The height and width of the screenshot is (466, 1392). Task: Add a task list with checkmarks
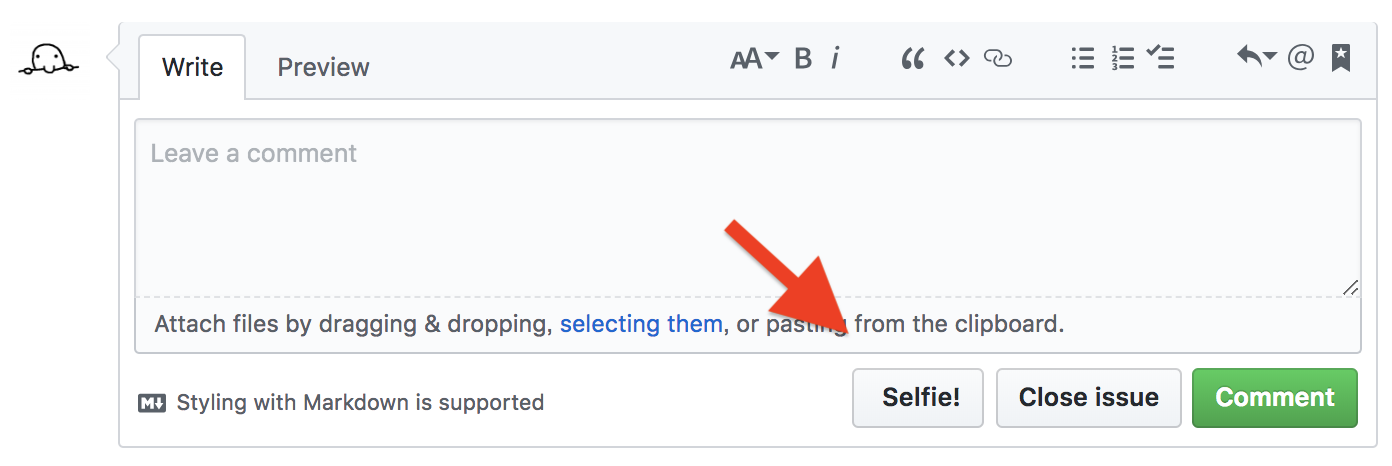[1160, 58]
